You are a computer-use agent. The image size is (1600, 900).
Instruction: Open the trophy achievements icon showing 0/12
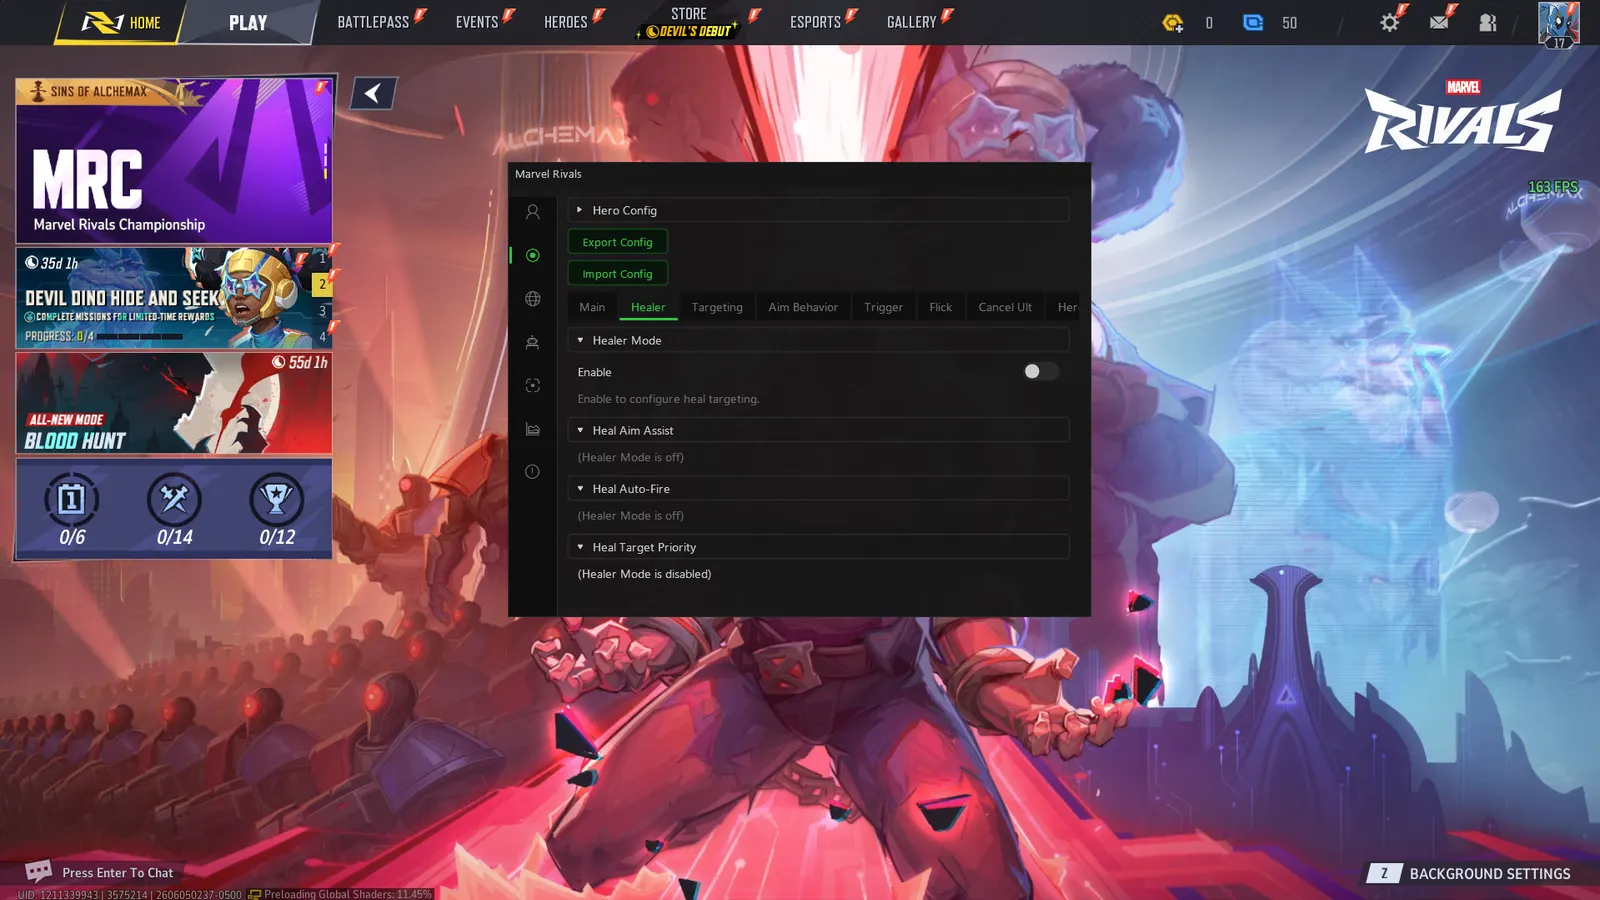(x=277, y=499)
